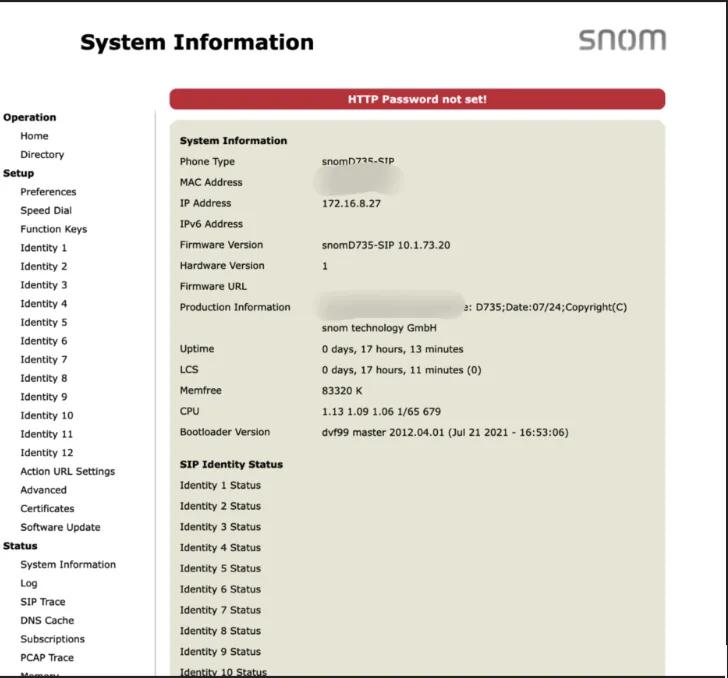The width and height of the screenshot is (728, 678).
Task: Open the Certificates page
Action: click(47, 508)
